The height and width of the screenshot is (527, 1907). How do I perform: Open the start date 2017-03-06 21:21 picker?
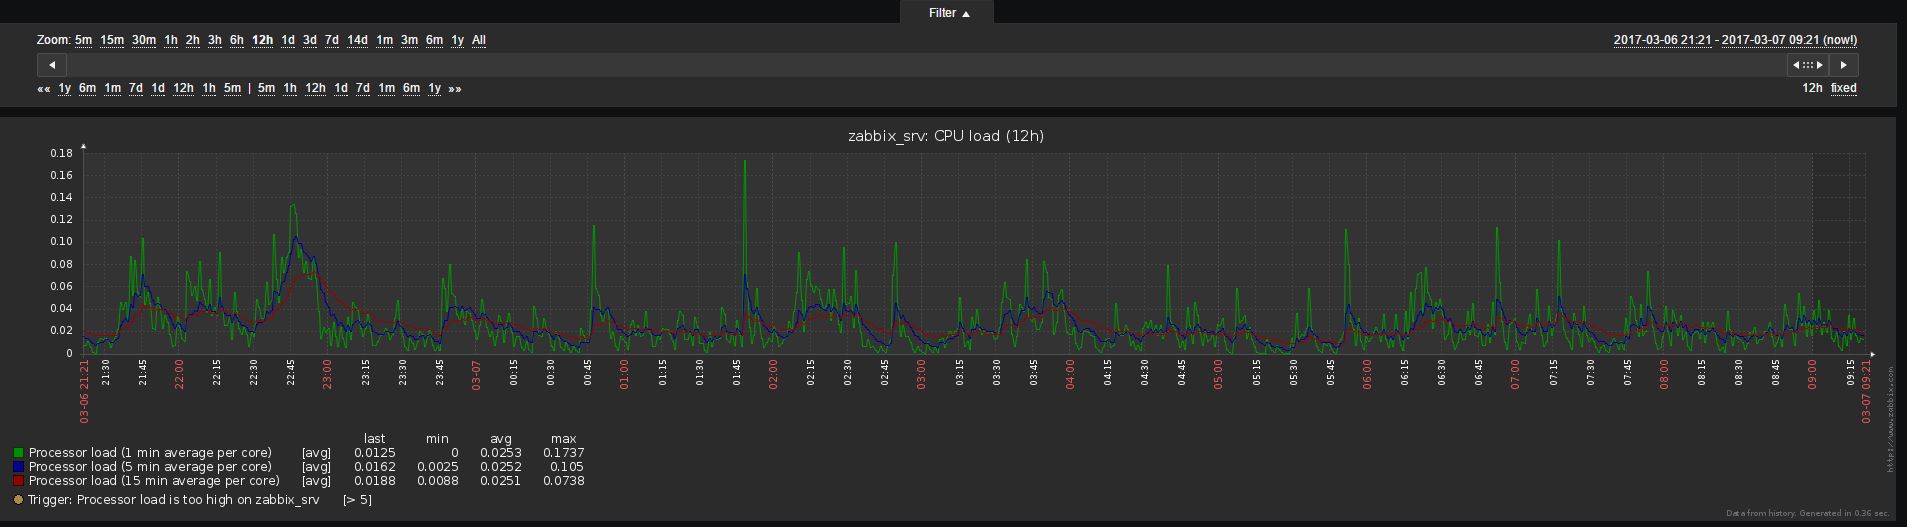coord(1661,40)
